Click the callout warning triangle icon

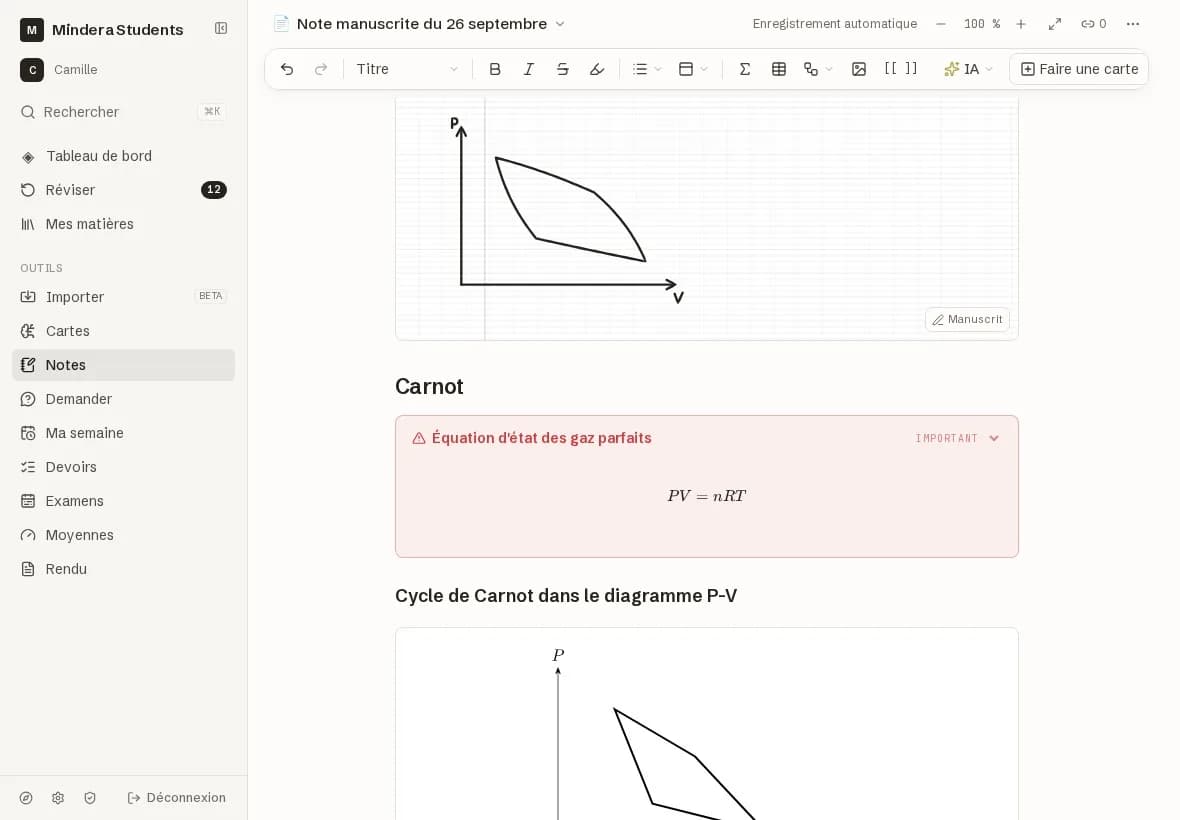(419, 439)
